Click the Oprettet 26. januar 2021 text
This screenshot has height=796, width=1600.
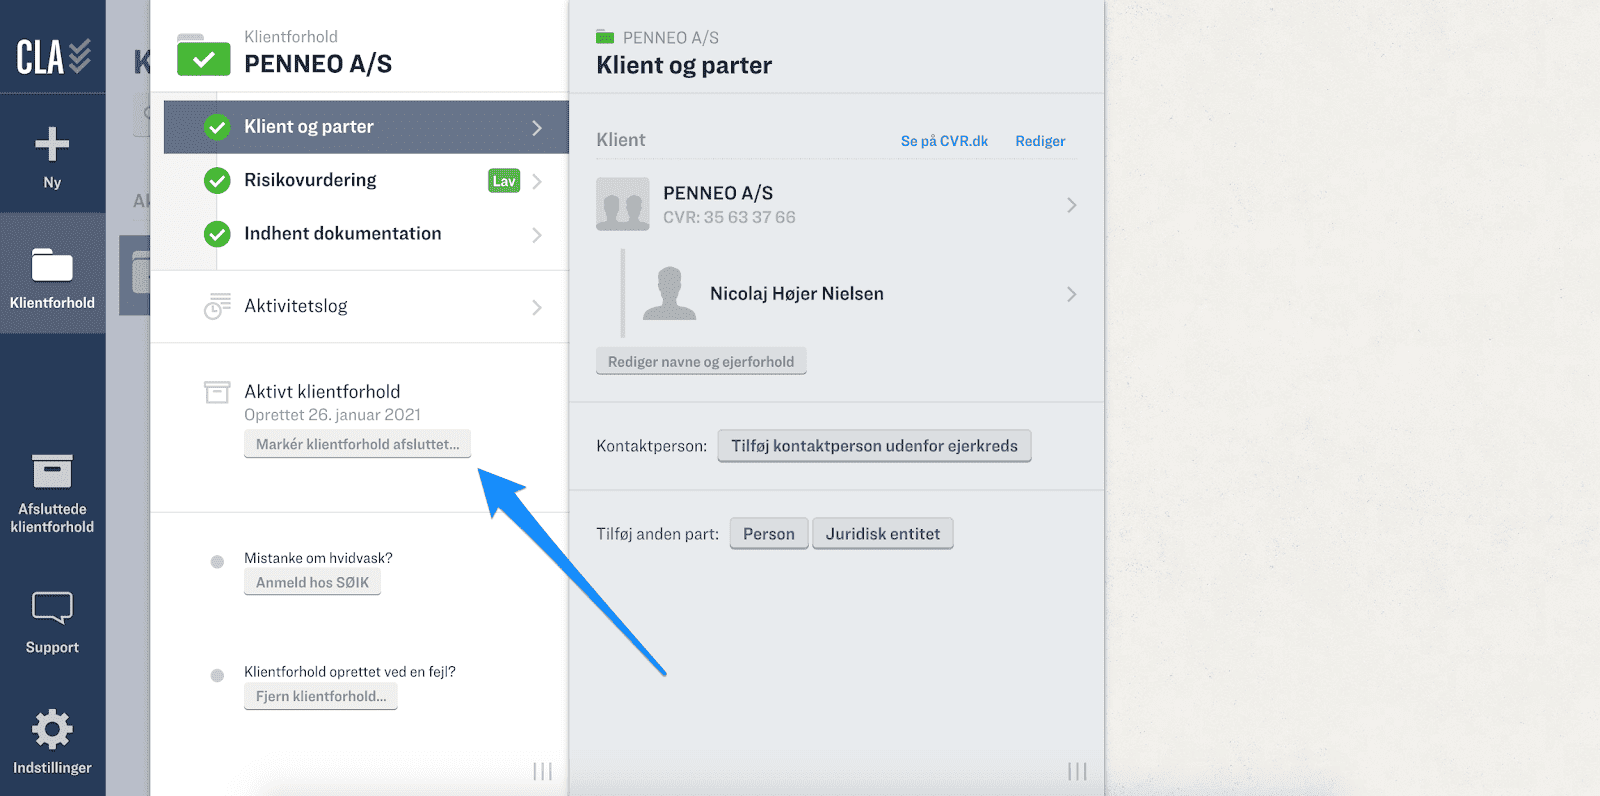(x=332, y=415)
